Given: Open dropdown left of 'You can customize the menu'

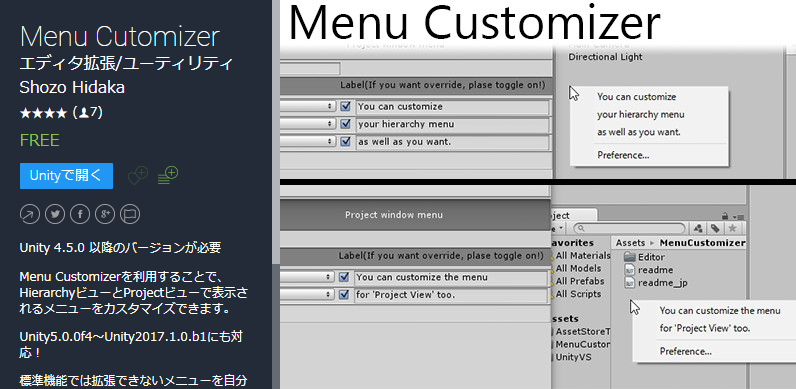Looking at the screenshot, I should 307,277.
